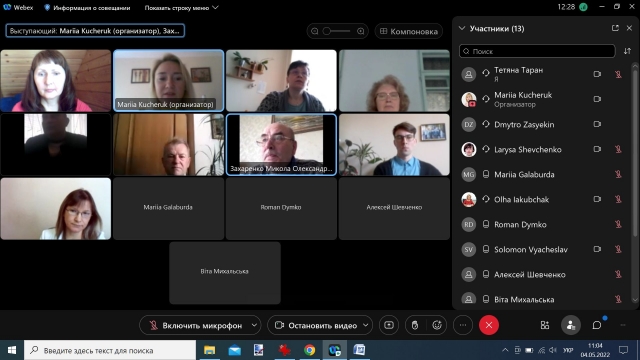Click the camera icon for Mariia Kucheruk
Viewport: 640px width, 360px height.
point(597,99)
